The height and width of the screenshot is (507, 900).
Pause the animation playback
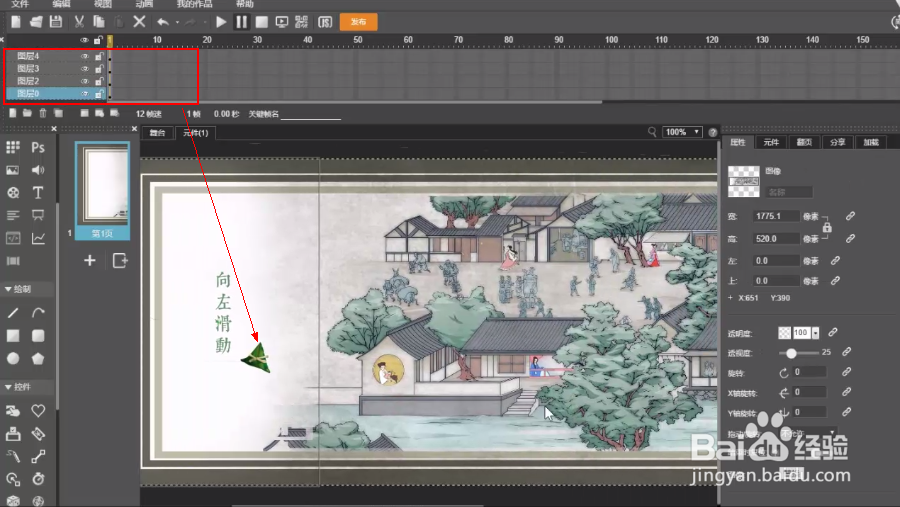(242, 22)
